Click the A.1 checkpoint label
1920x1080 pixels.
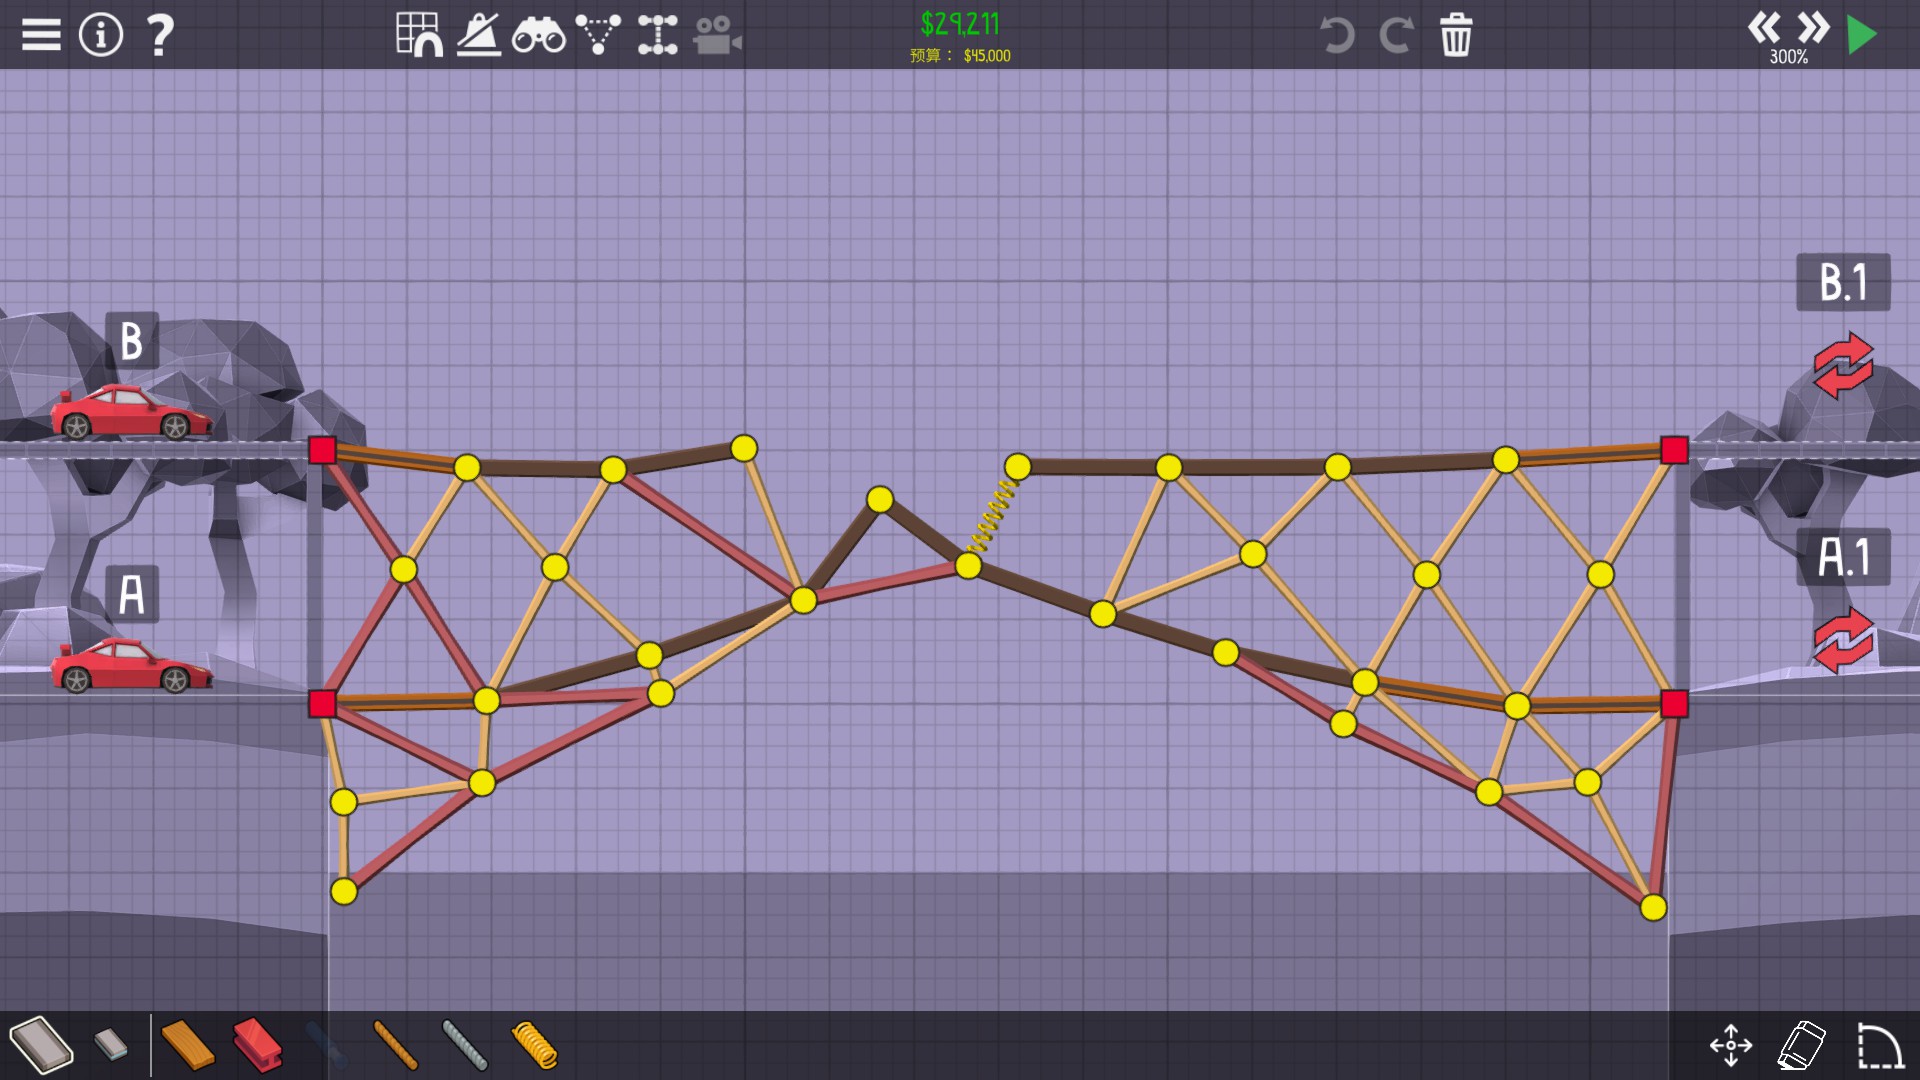pyautogui.click(x=1843, y=557)
